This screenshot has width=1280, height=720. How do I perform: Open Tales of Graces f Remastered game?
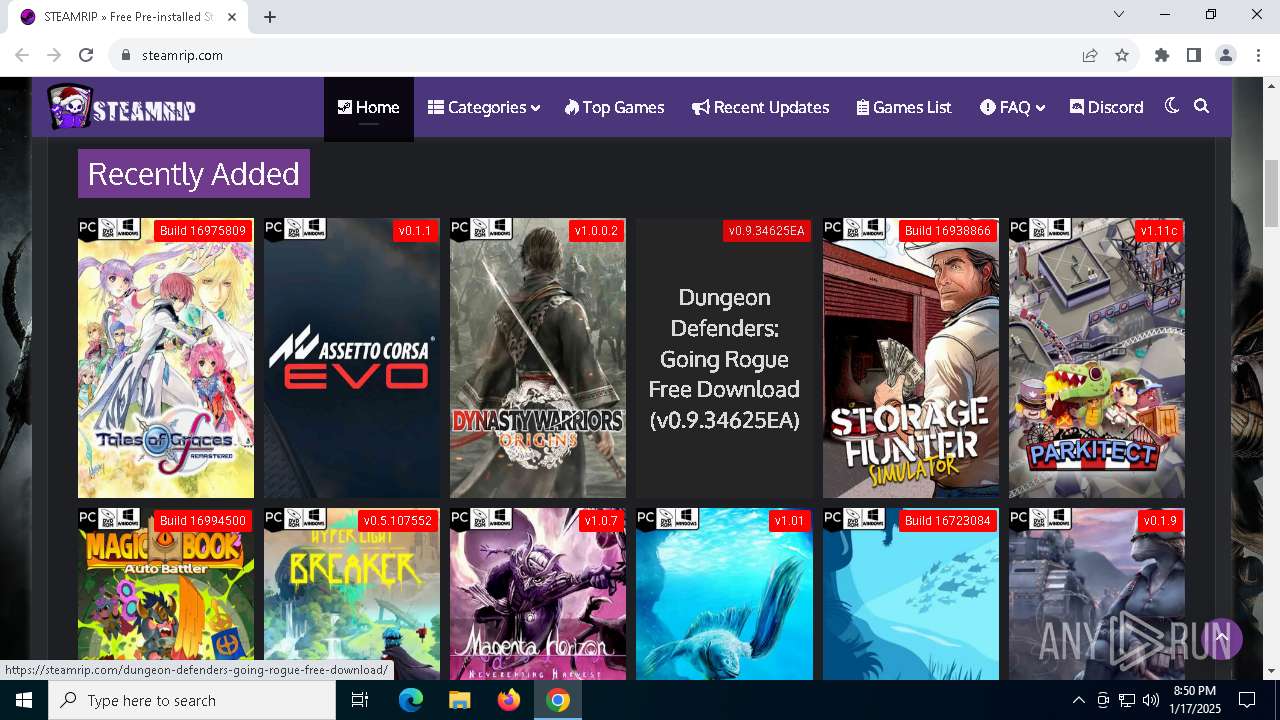point(166,358)
